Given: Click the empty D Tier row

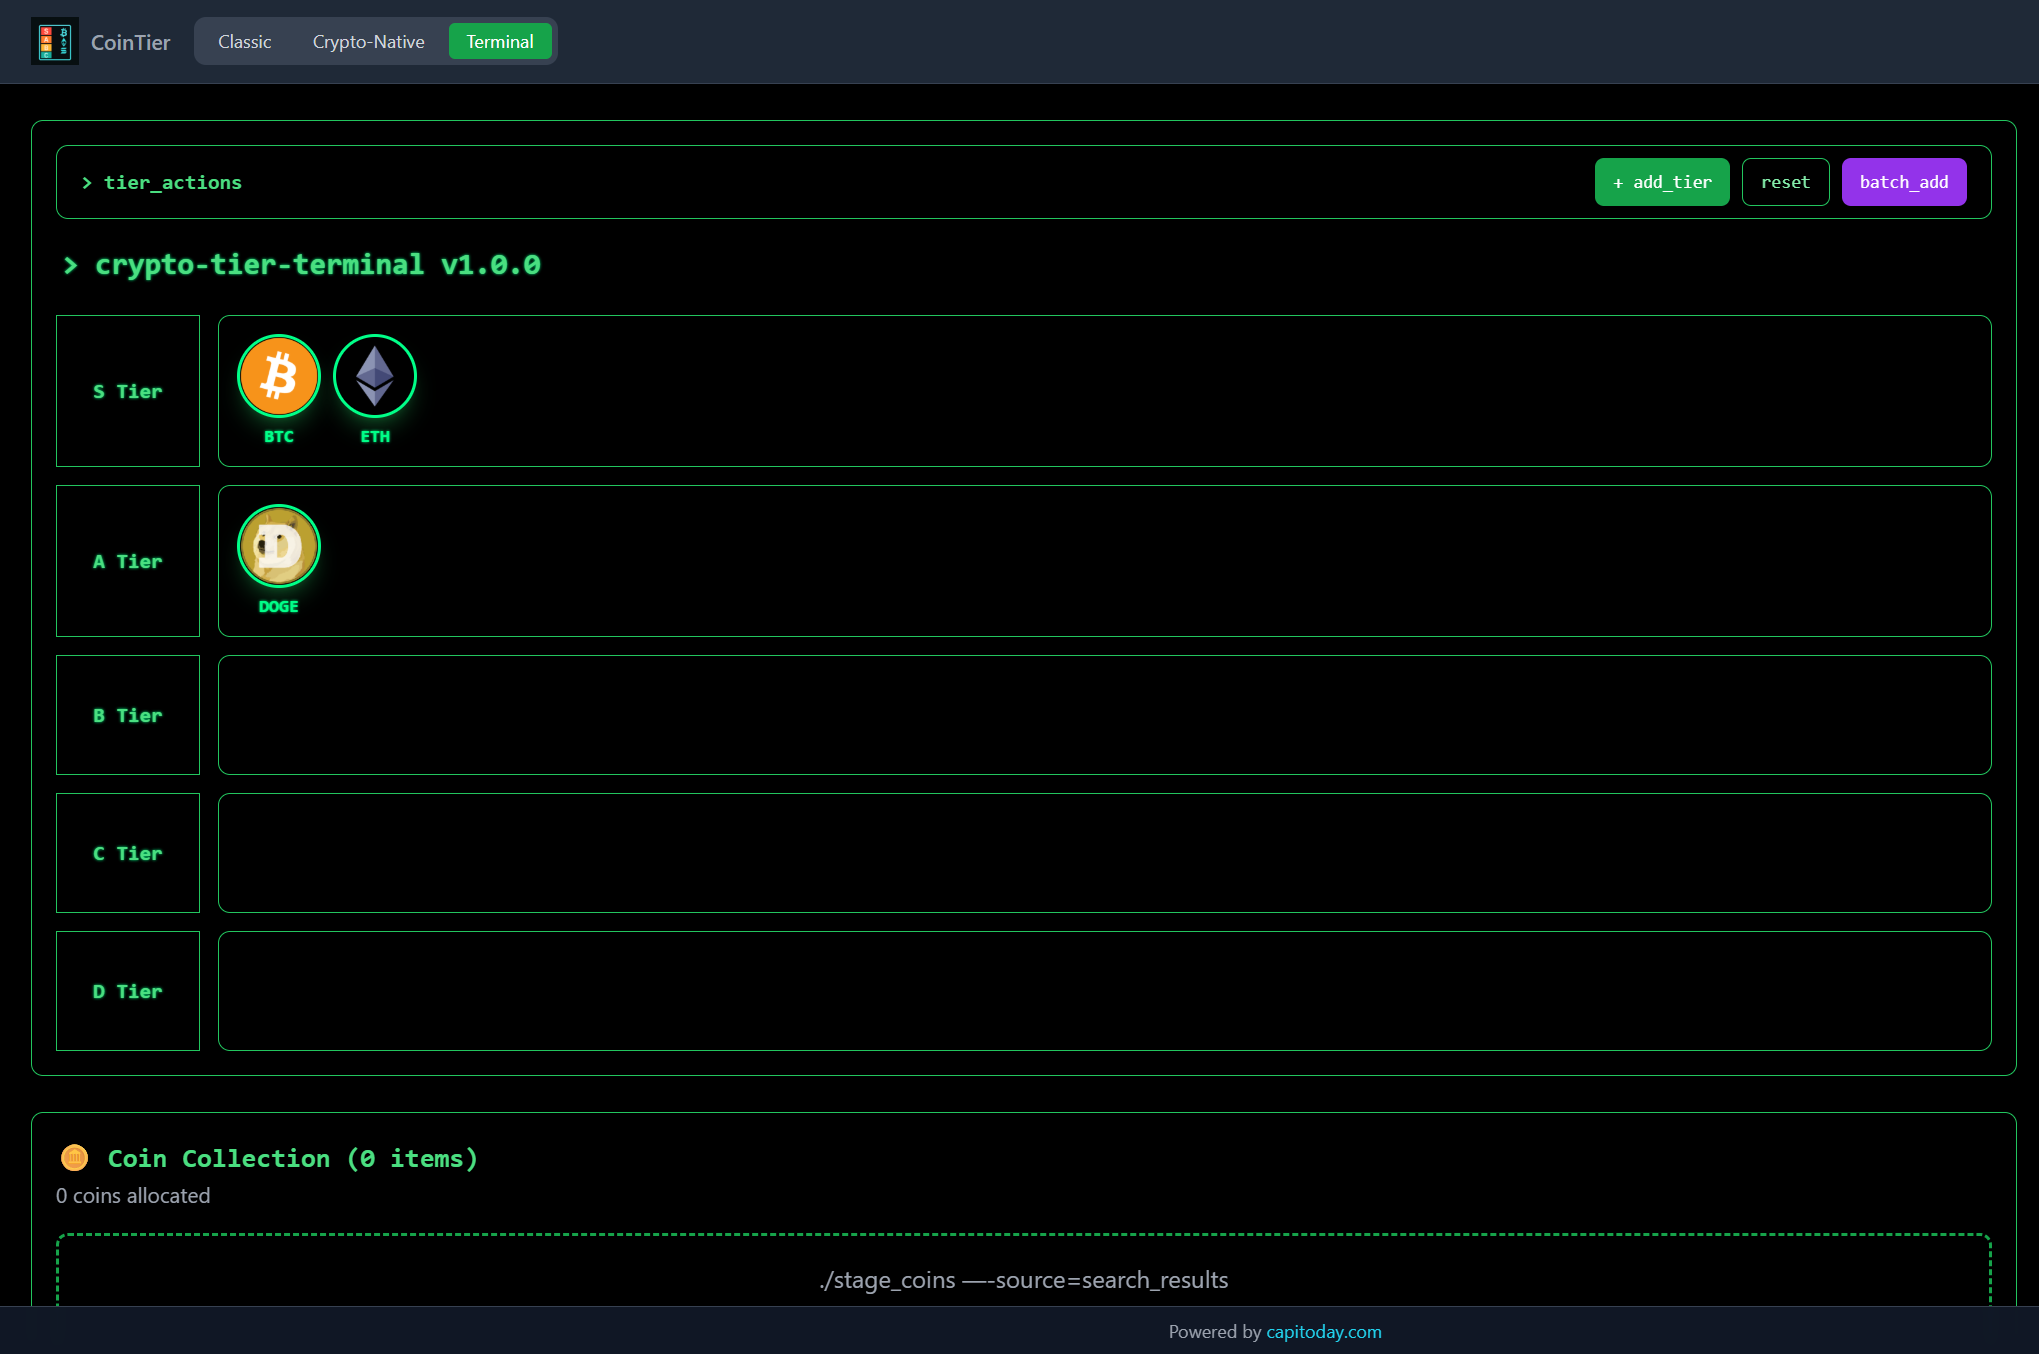Looking at the screenshot, I should coord(1103,990).
